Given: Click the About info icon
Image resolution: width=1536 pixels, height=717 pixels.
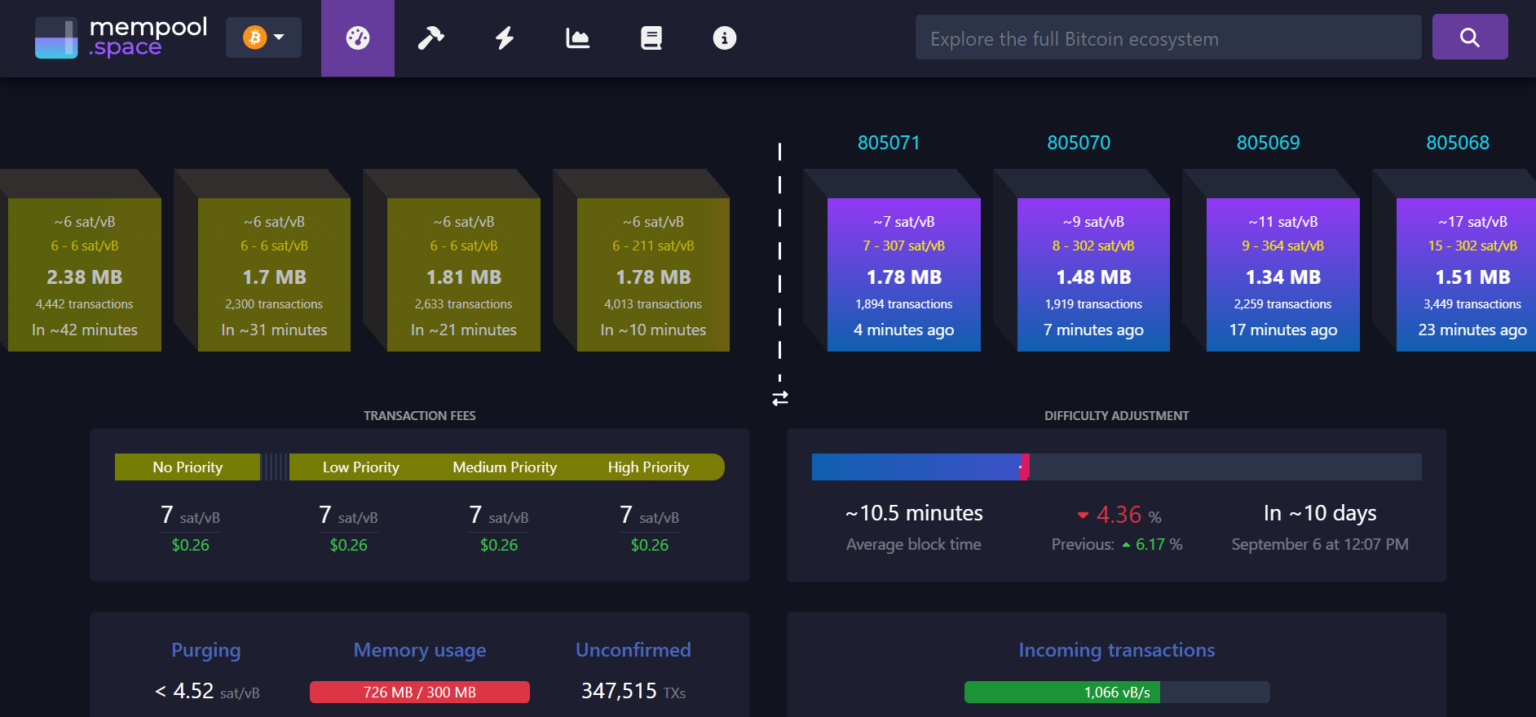Looking at the screenshot, I should (x=724, y=37).
